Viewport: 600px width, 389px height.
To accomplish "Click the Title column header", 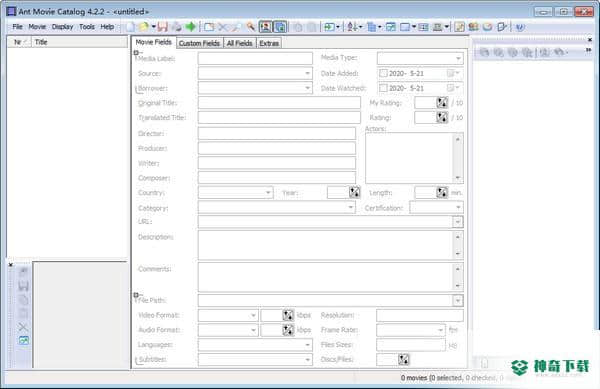I will click(x=79, y=42).
